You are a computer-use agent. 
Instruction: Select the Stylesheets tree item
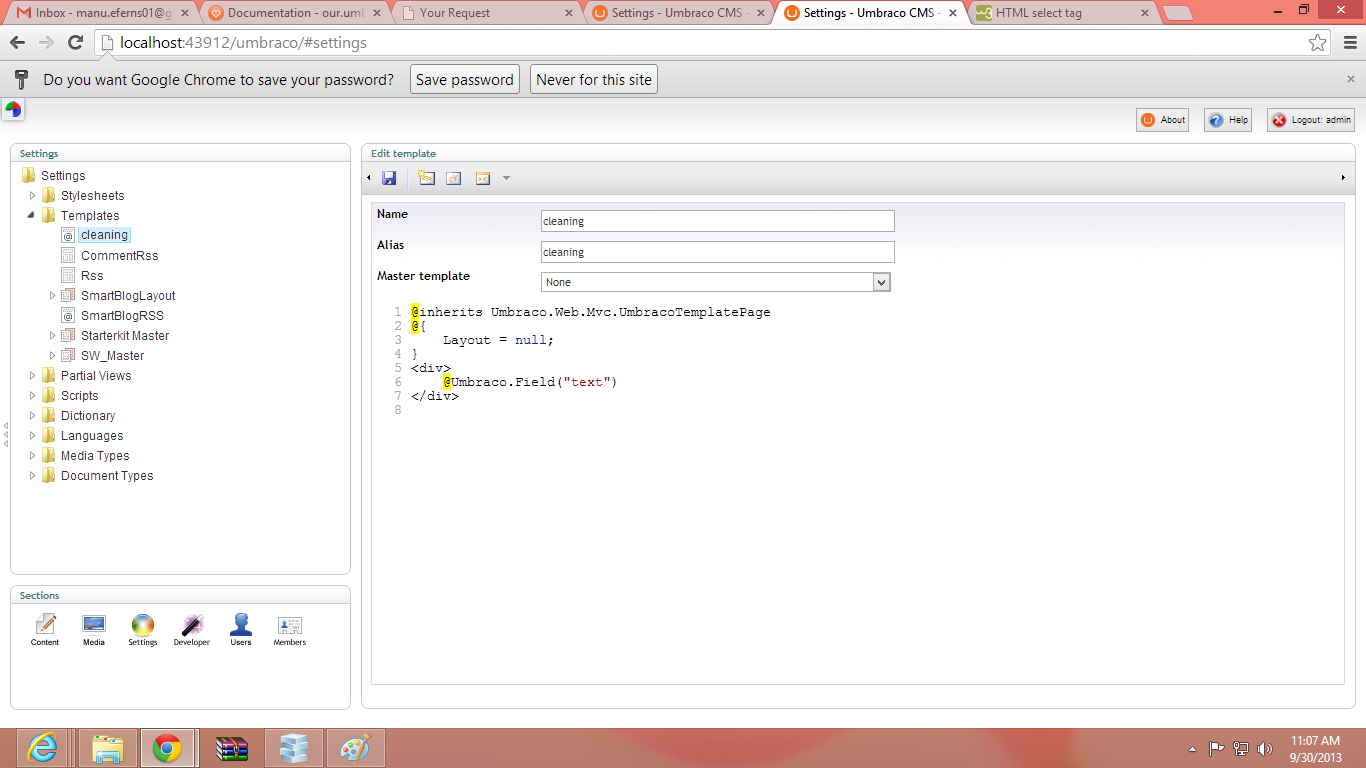click(92, 195)
